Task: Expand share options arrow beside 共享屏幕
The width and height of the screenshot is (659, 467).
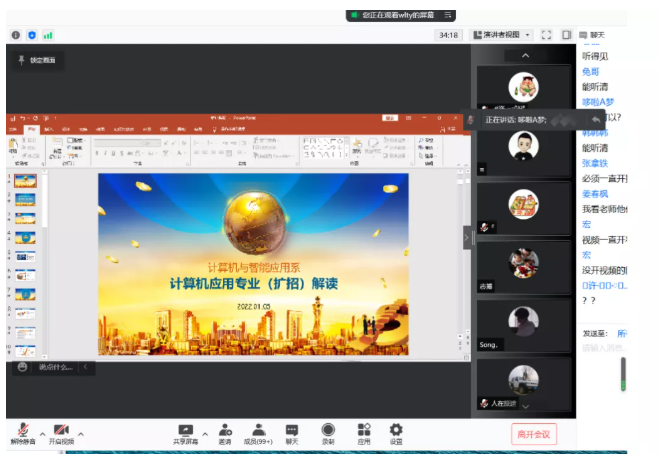Action: (205, 434)
